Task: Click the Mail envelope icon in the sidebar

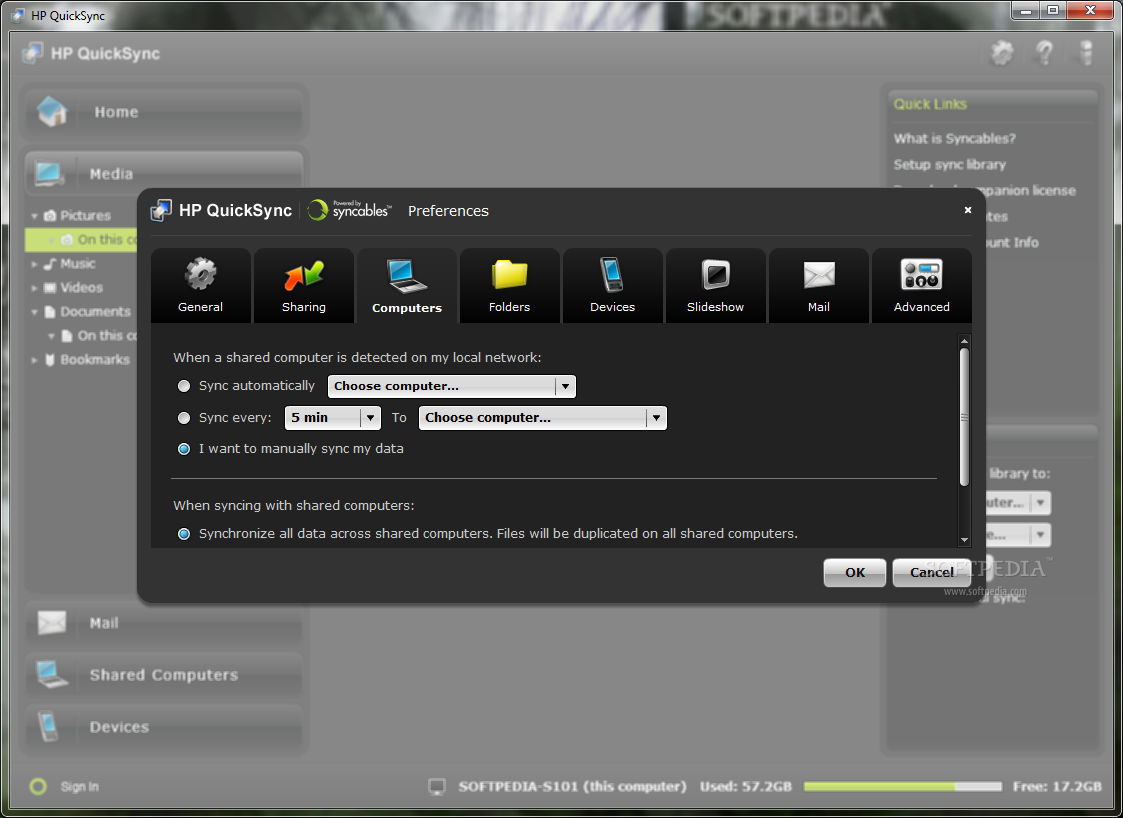Action: pos(52,622)
